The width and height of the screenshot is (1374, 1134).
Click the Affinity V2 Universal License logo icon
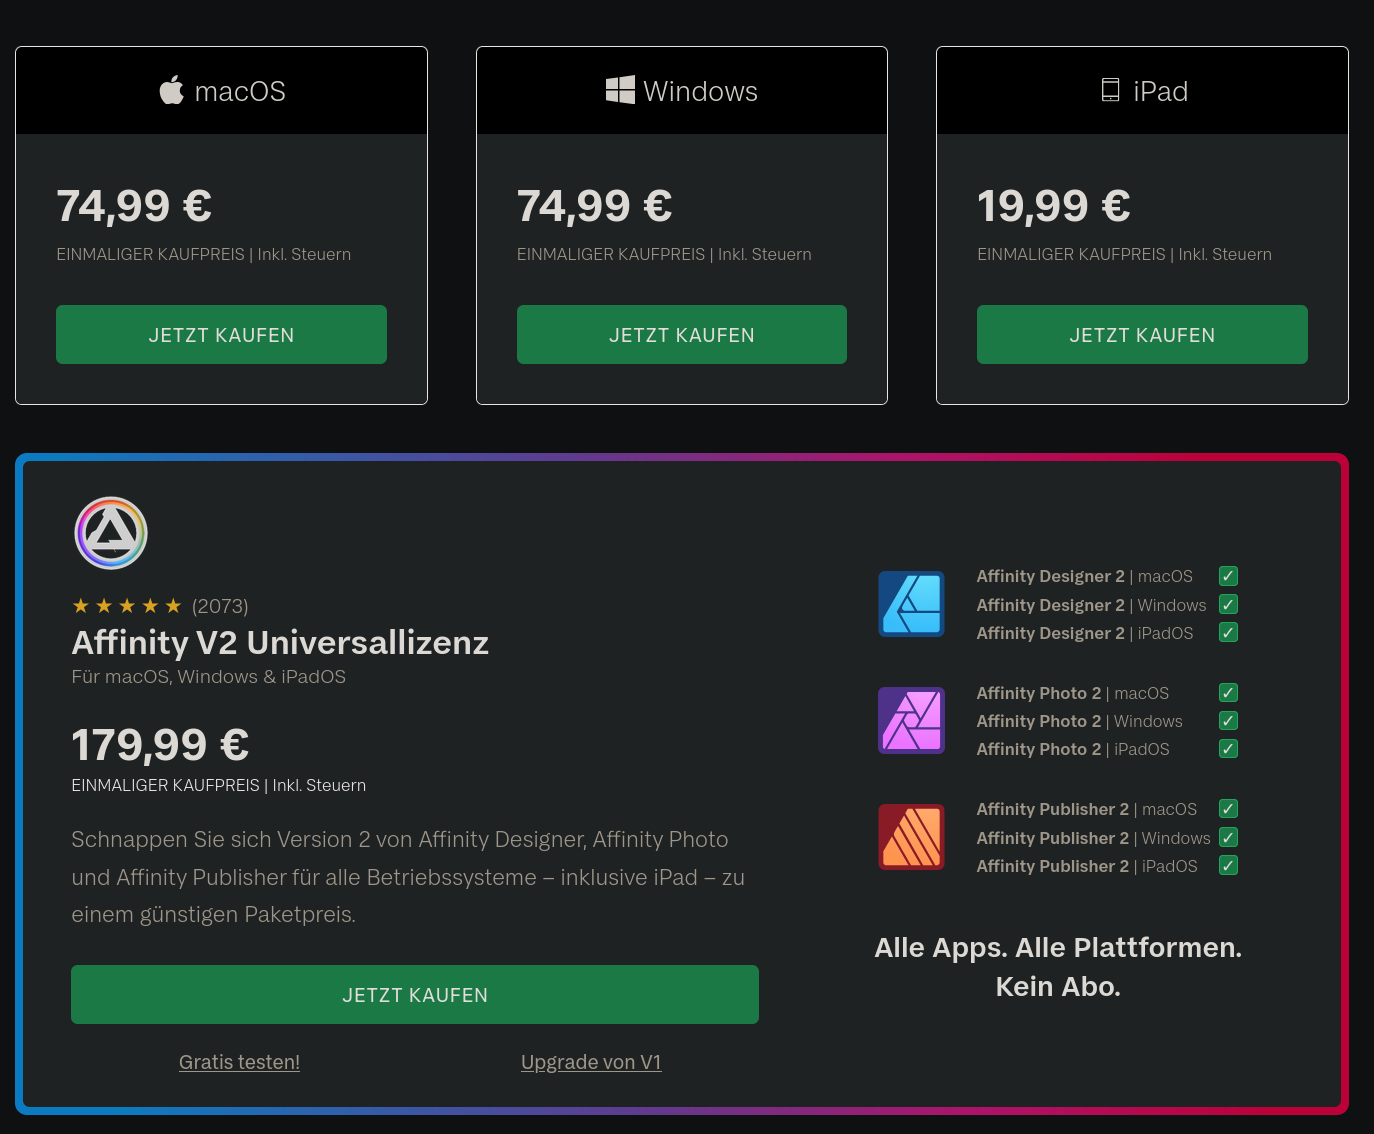coord(111,533)
